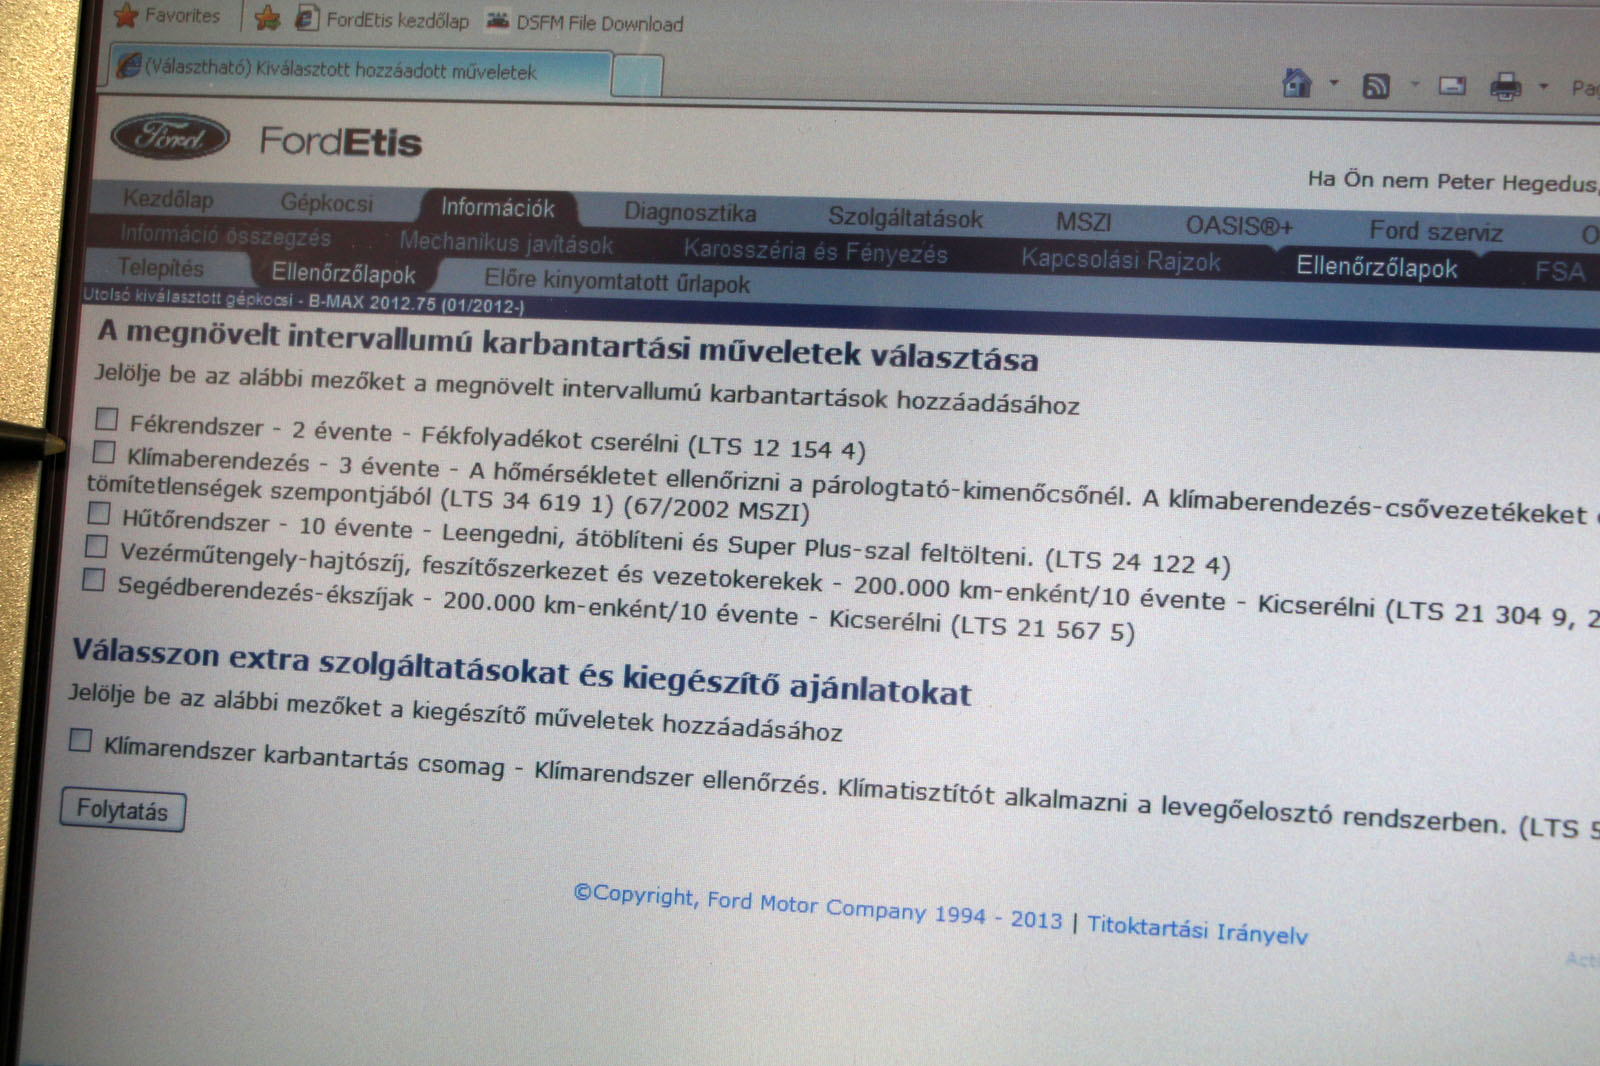1600x1066 pixels.
Task: Click the Print icon in toolbar
Action: pyautogui.click(x=1505, y=87)
